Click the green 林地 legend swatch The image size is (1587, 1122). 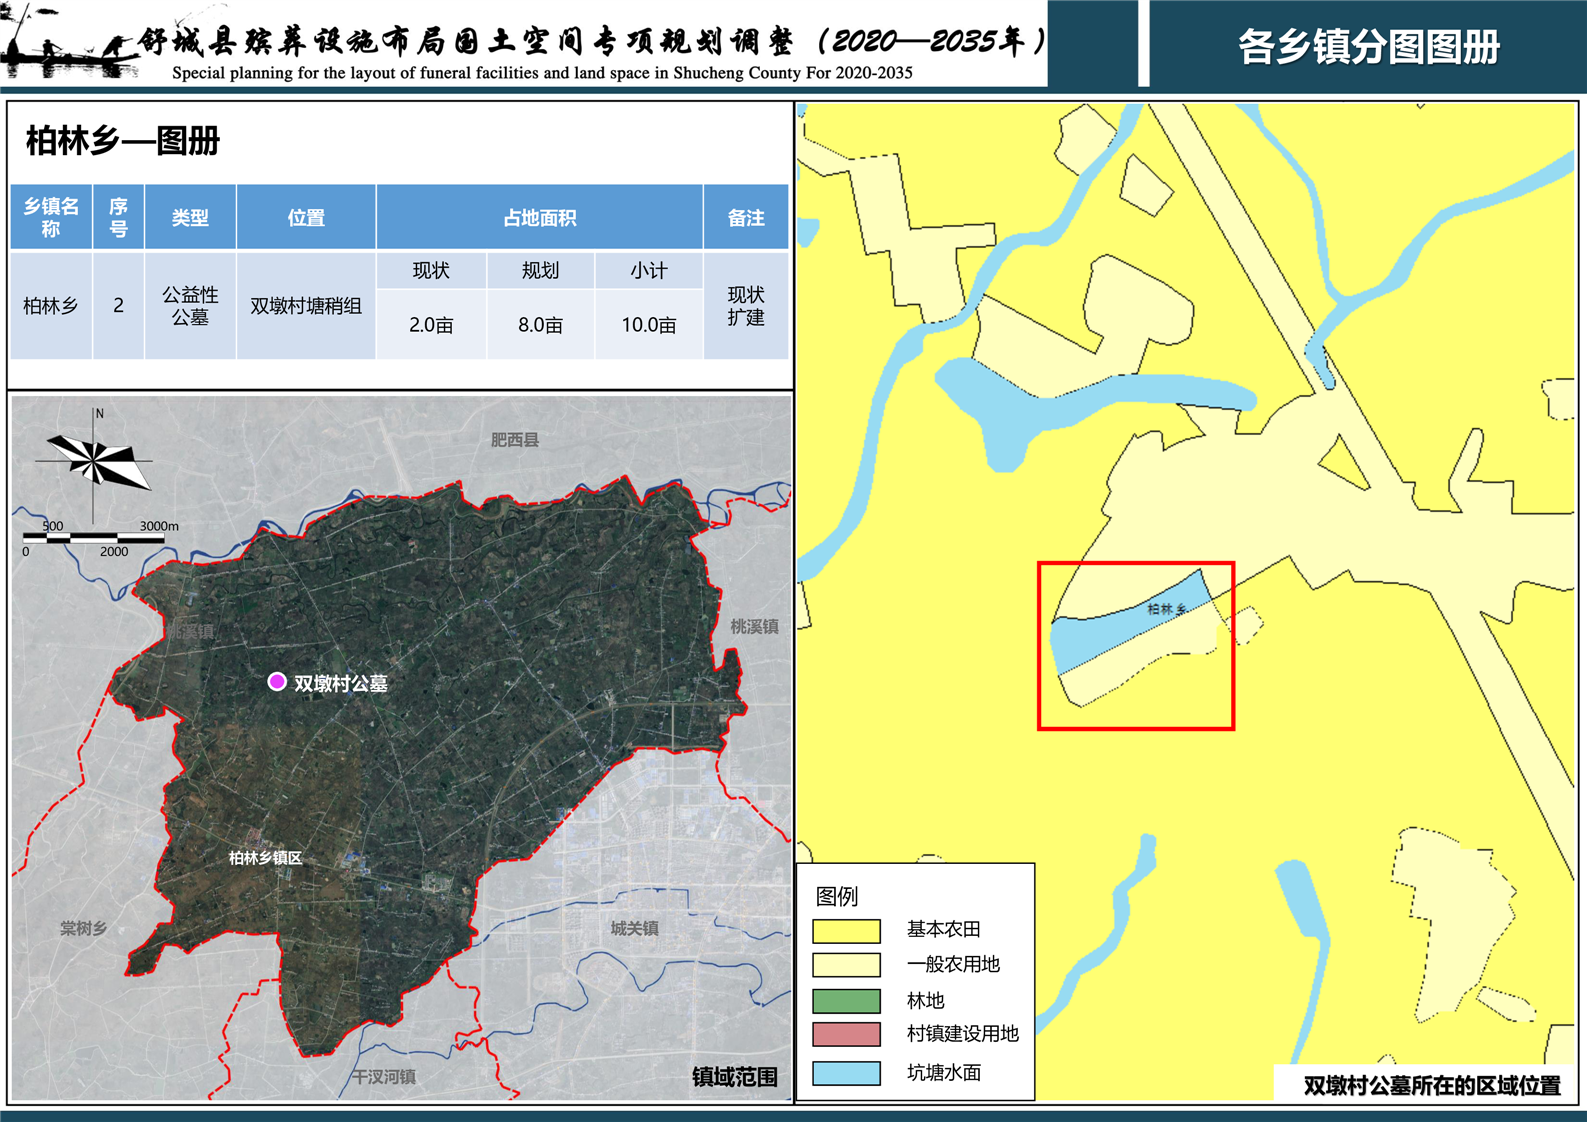(846, 1001)
